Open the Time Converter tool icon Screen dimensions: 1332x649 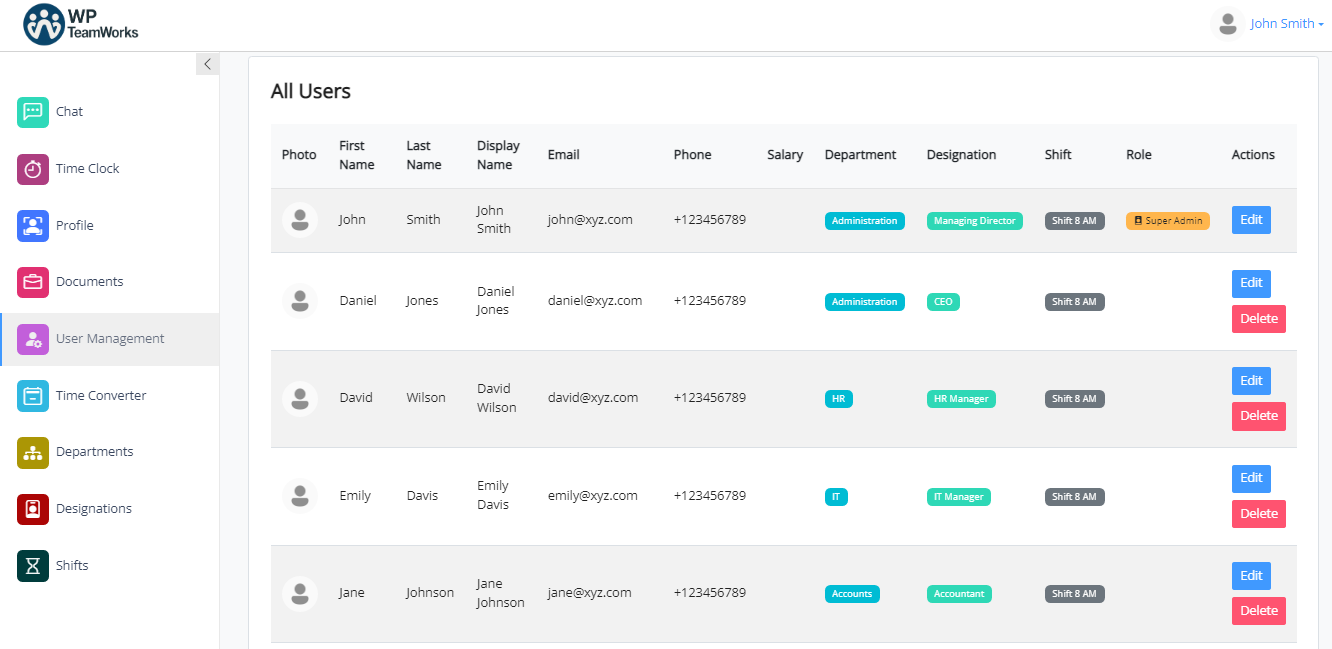[31, 395]
